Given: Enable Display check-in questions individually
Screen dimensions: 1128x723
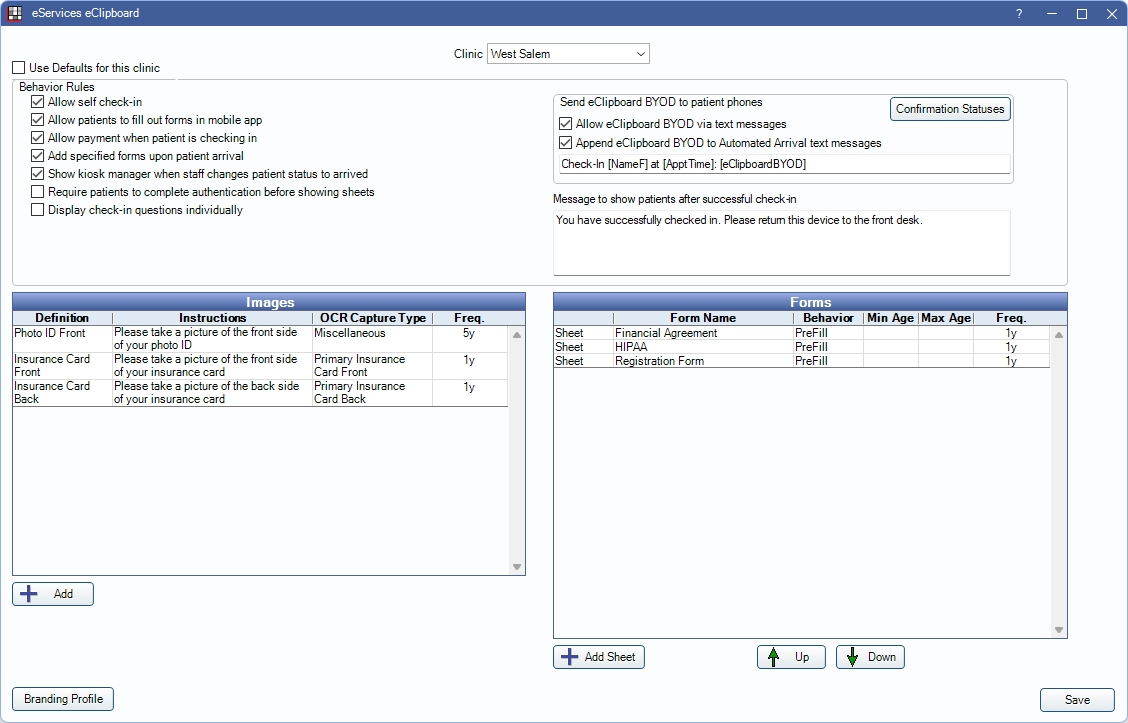Looking at the screenshot, I should 37,210.
